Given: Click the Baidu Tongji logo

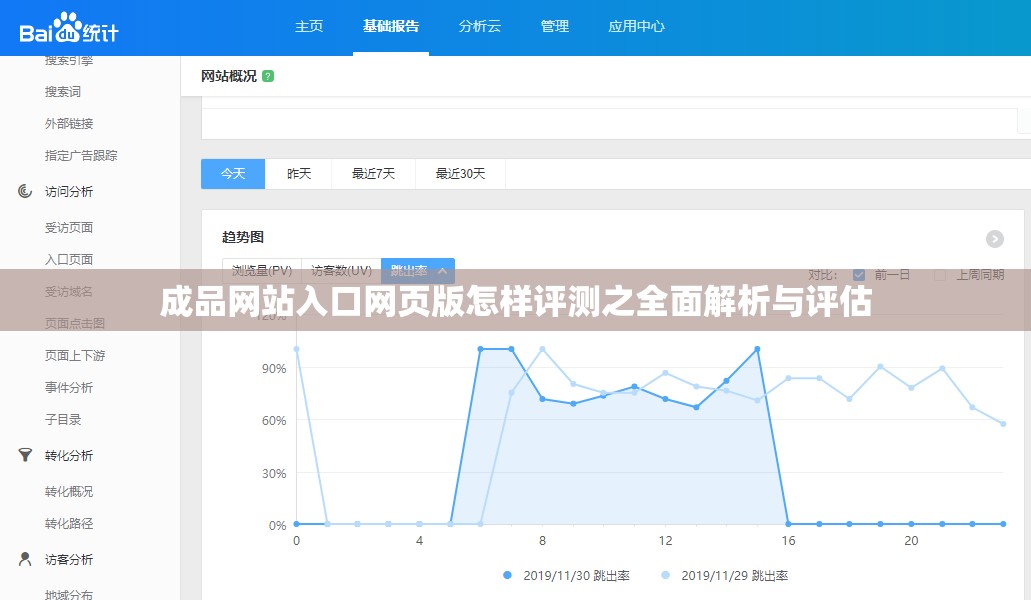Looking at the screenshot, I should point(68,28).
